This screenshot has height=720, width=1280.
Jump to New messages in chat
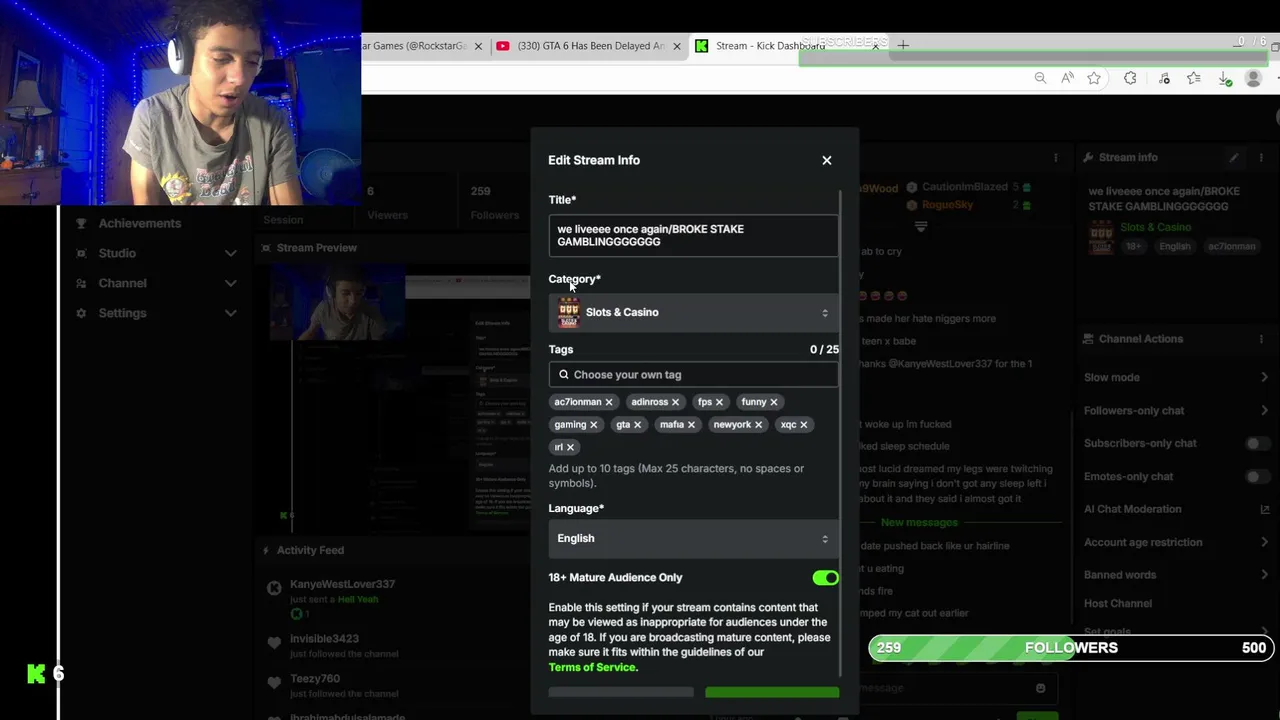919,523
